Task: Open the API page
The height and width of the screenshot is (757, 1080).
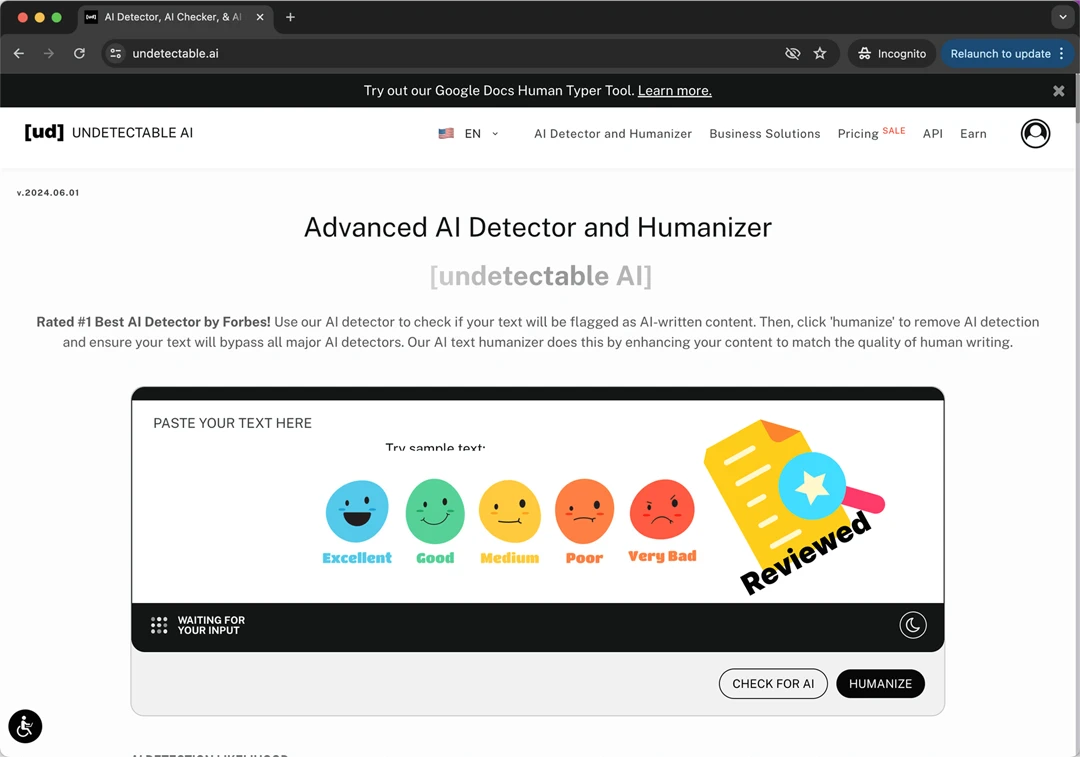Action: pyautogui.click(x=933, y=134)
